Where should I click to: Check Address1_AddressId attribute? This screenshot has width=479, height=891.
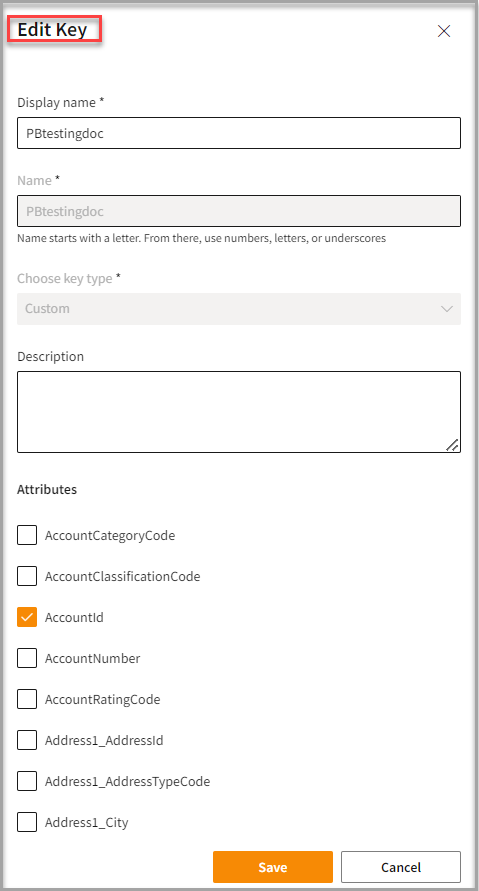tap(27, 740)
